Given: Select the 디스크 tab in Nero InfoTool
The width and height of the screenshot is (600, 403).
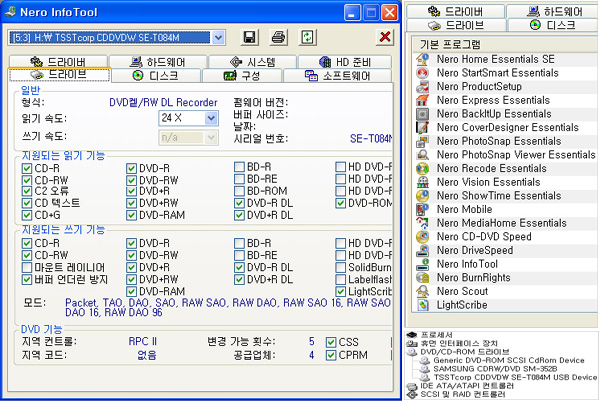Looking at the screenshot, I should [155, 75].
